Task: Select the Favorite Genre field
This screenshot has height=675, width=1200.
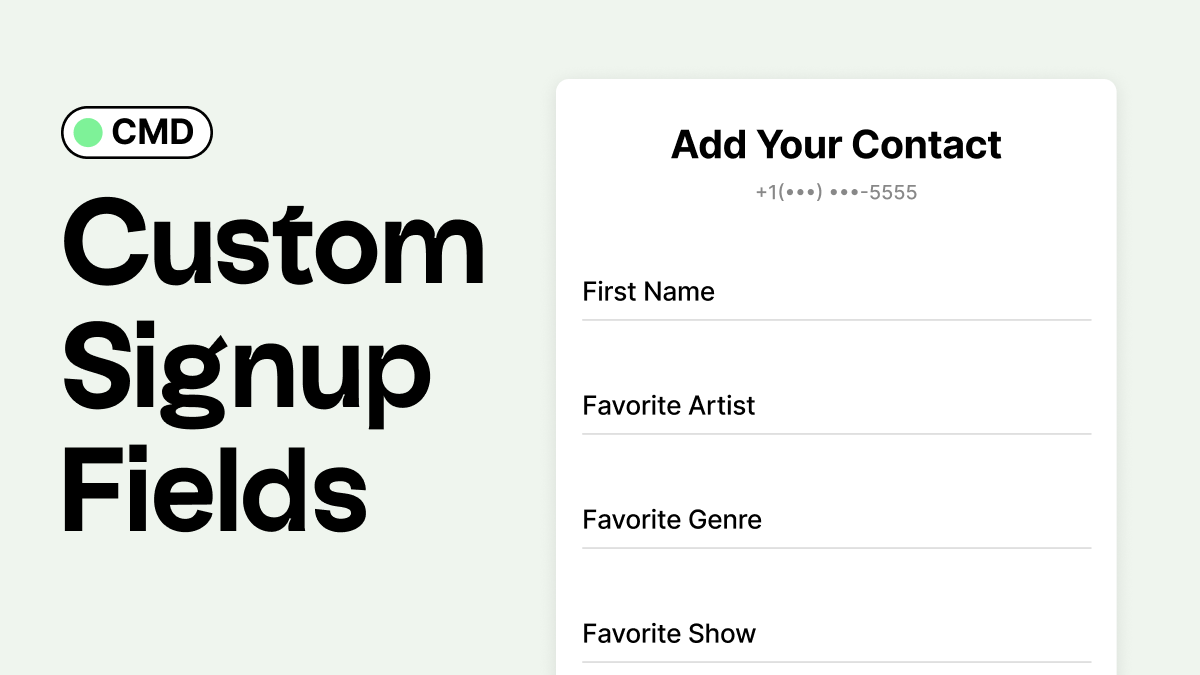Action: [836, 520]
